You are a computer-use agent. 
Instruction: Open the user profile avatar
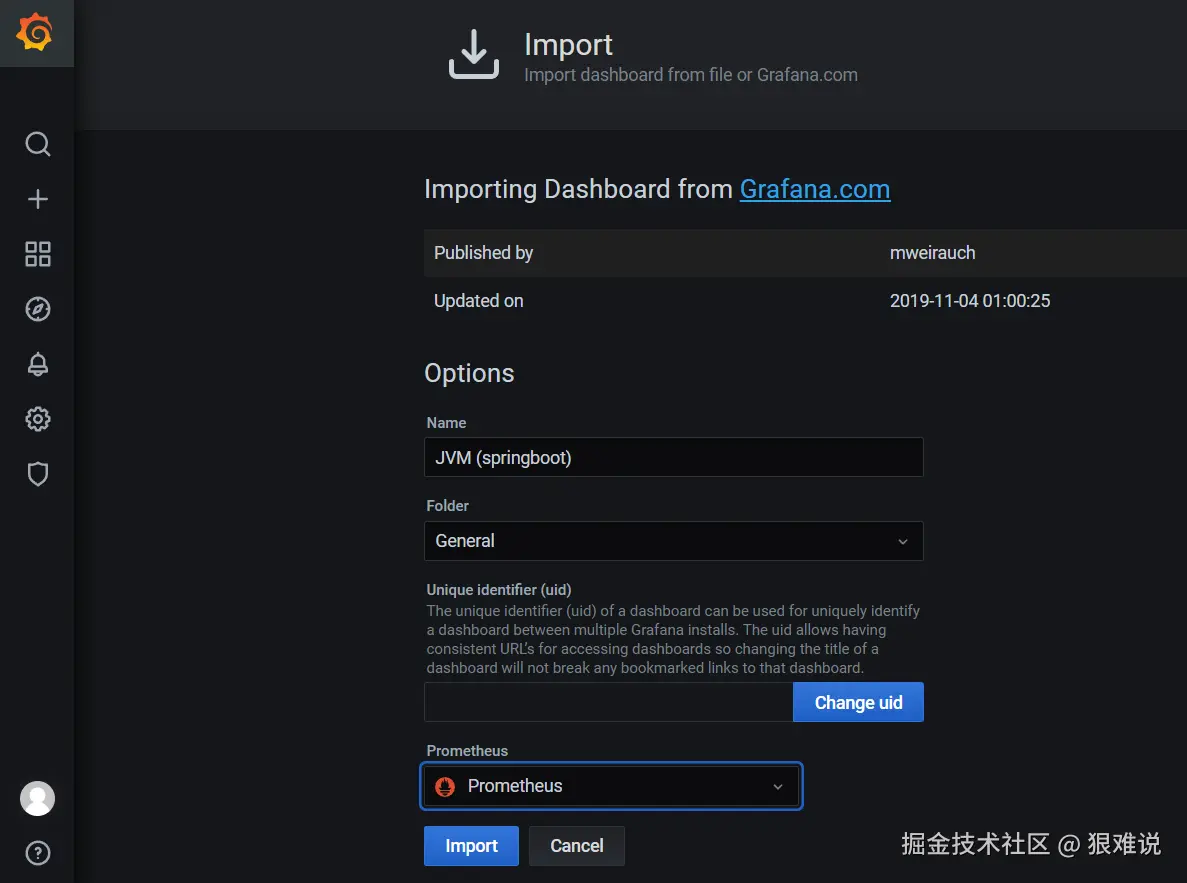[x=37, y=798]
